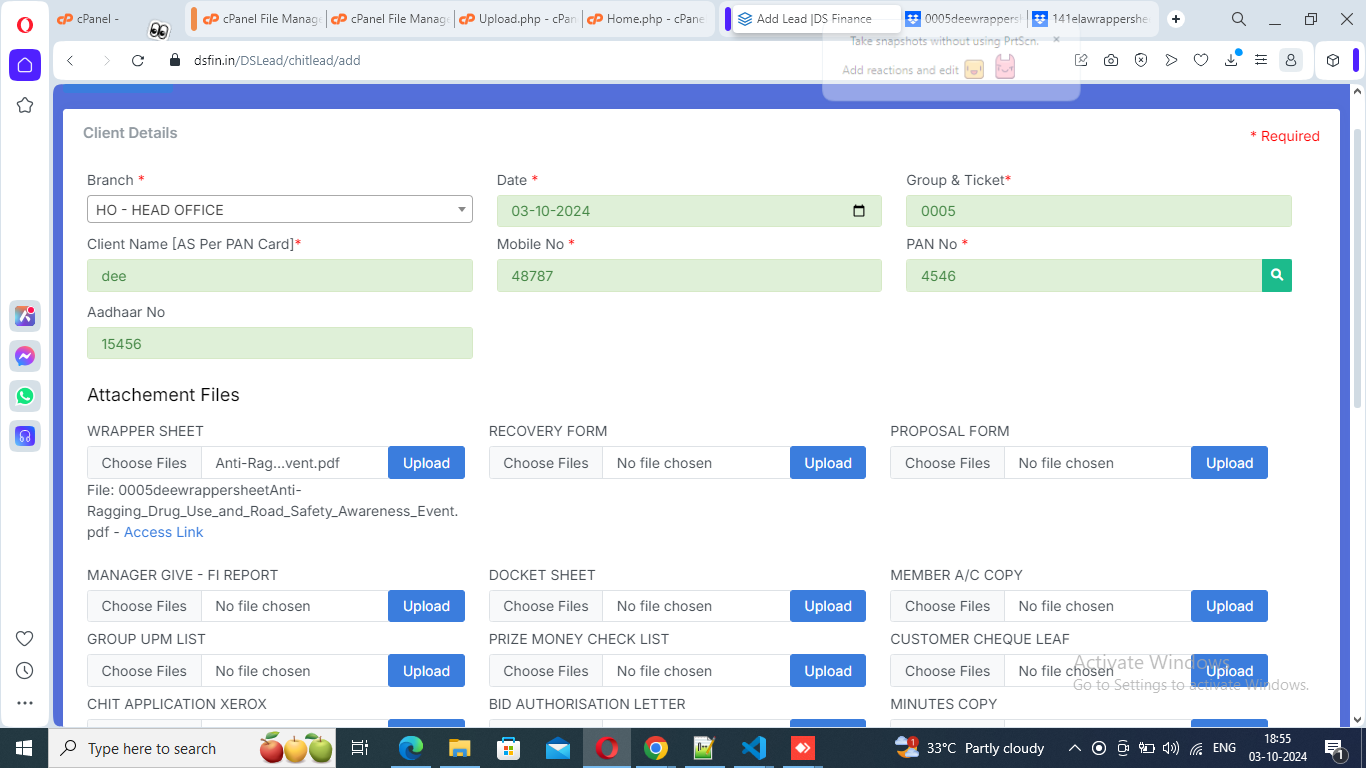The image size is (1366, 768).
Task: Click the Aadhaar No input field
Action: 279,344
